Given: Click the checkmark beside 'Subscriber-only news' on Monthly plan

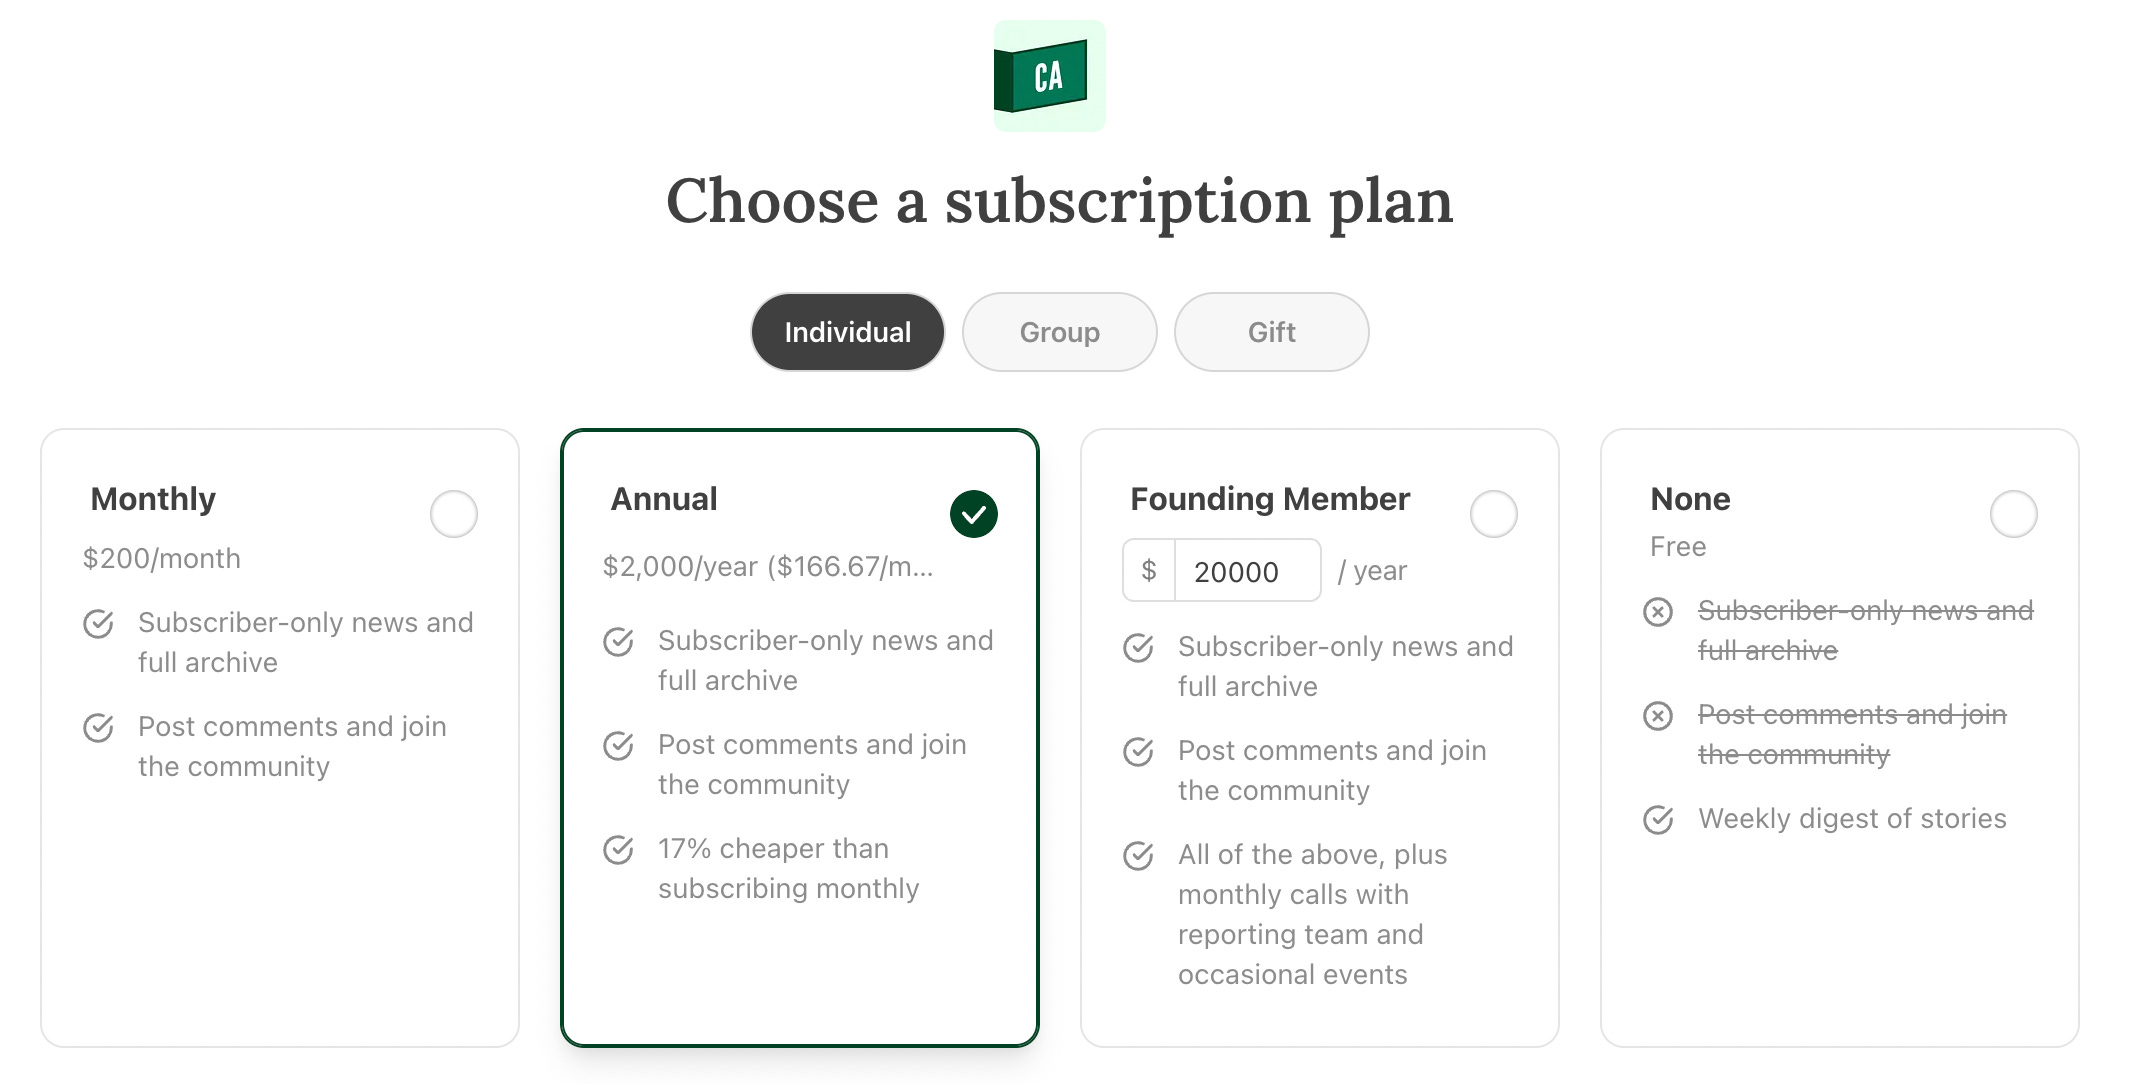Looking at the screenshot, I should [98, 624].
